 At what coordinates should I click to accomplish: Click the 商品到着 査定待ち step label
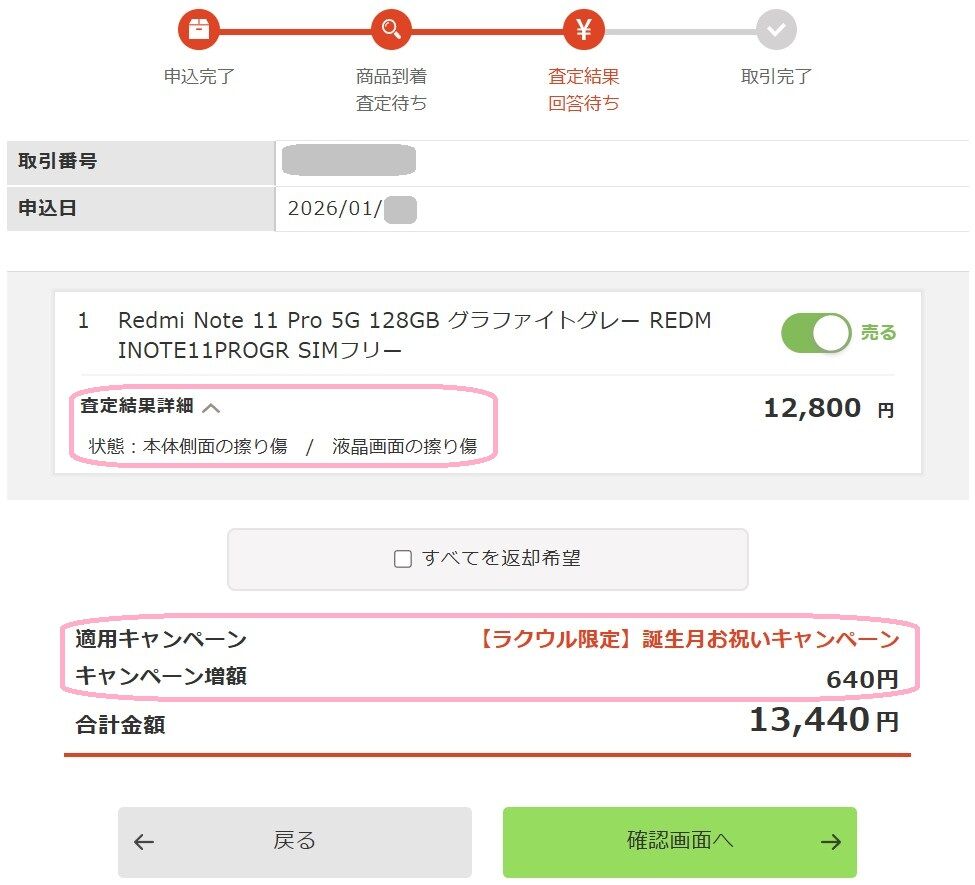point(391,89)
